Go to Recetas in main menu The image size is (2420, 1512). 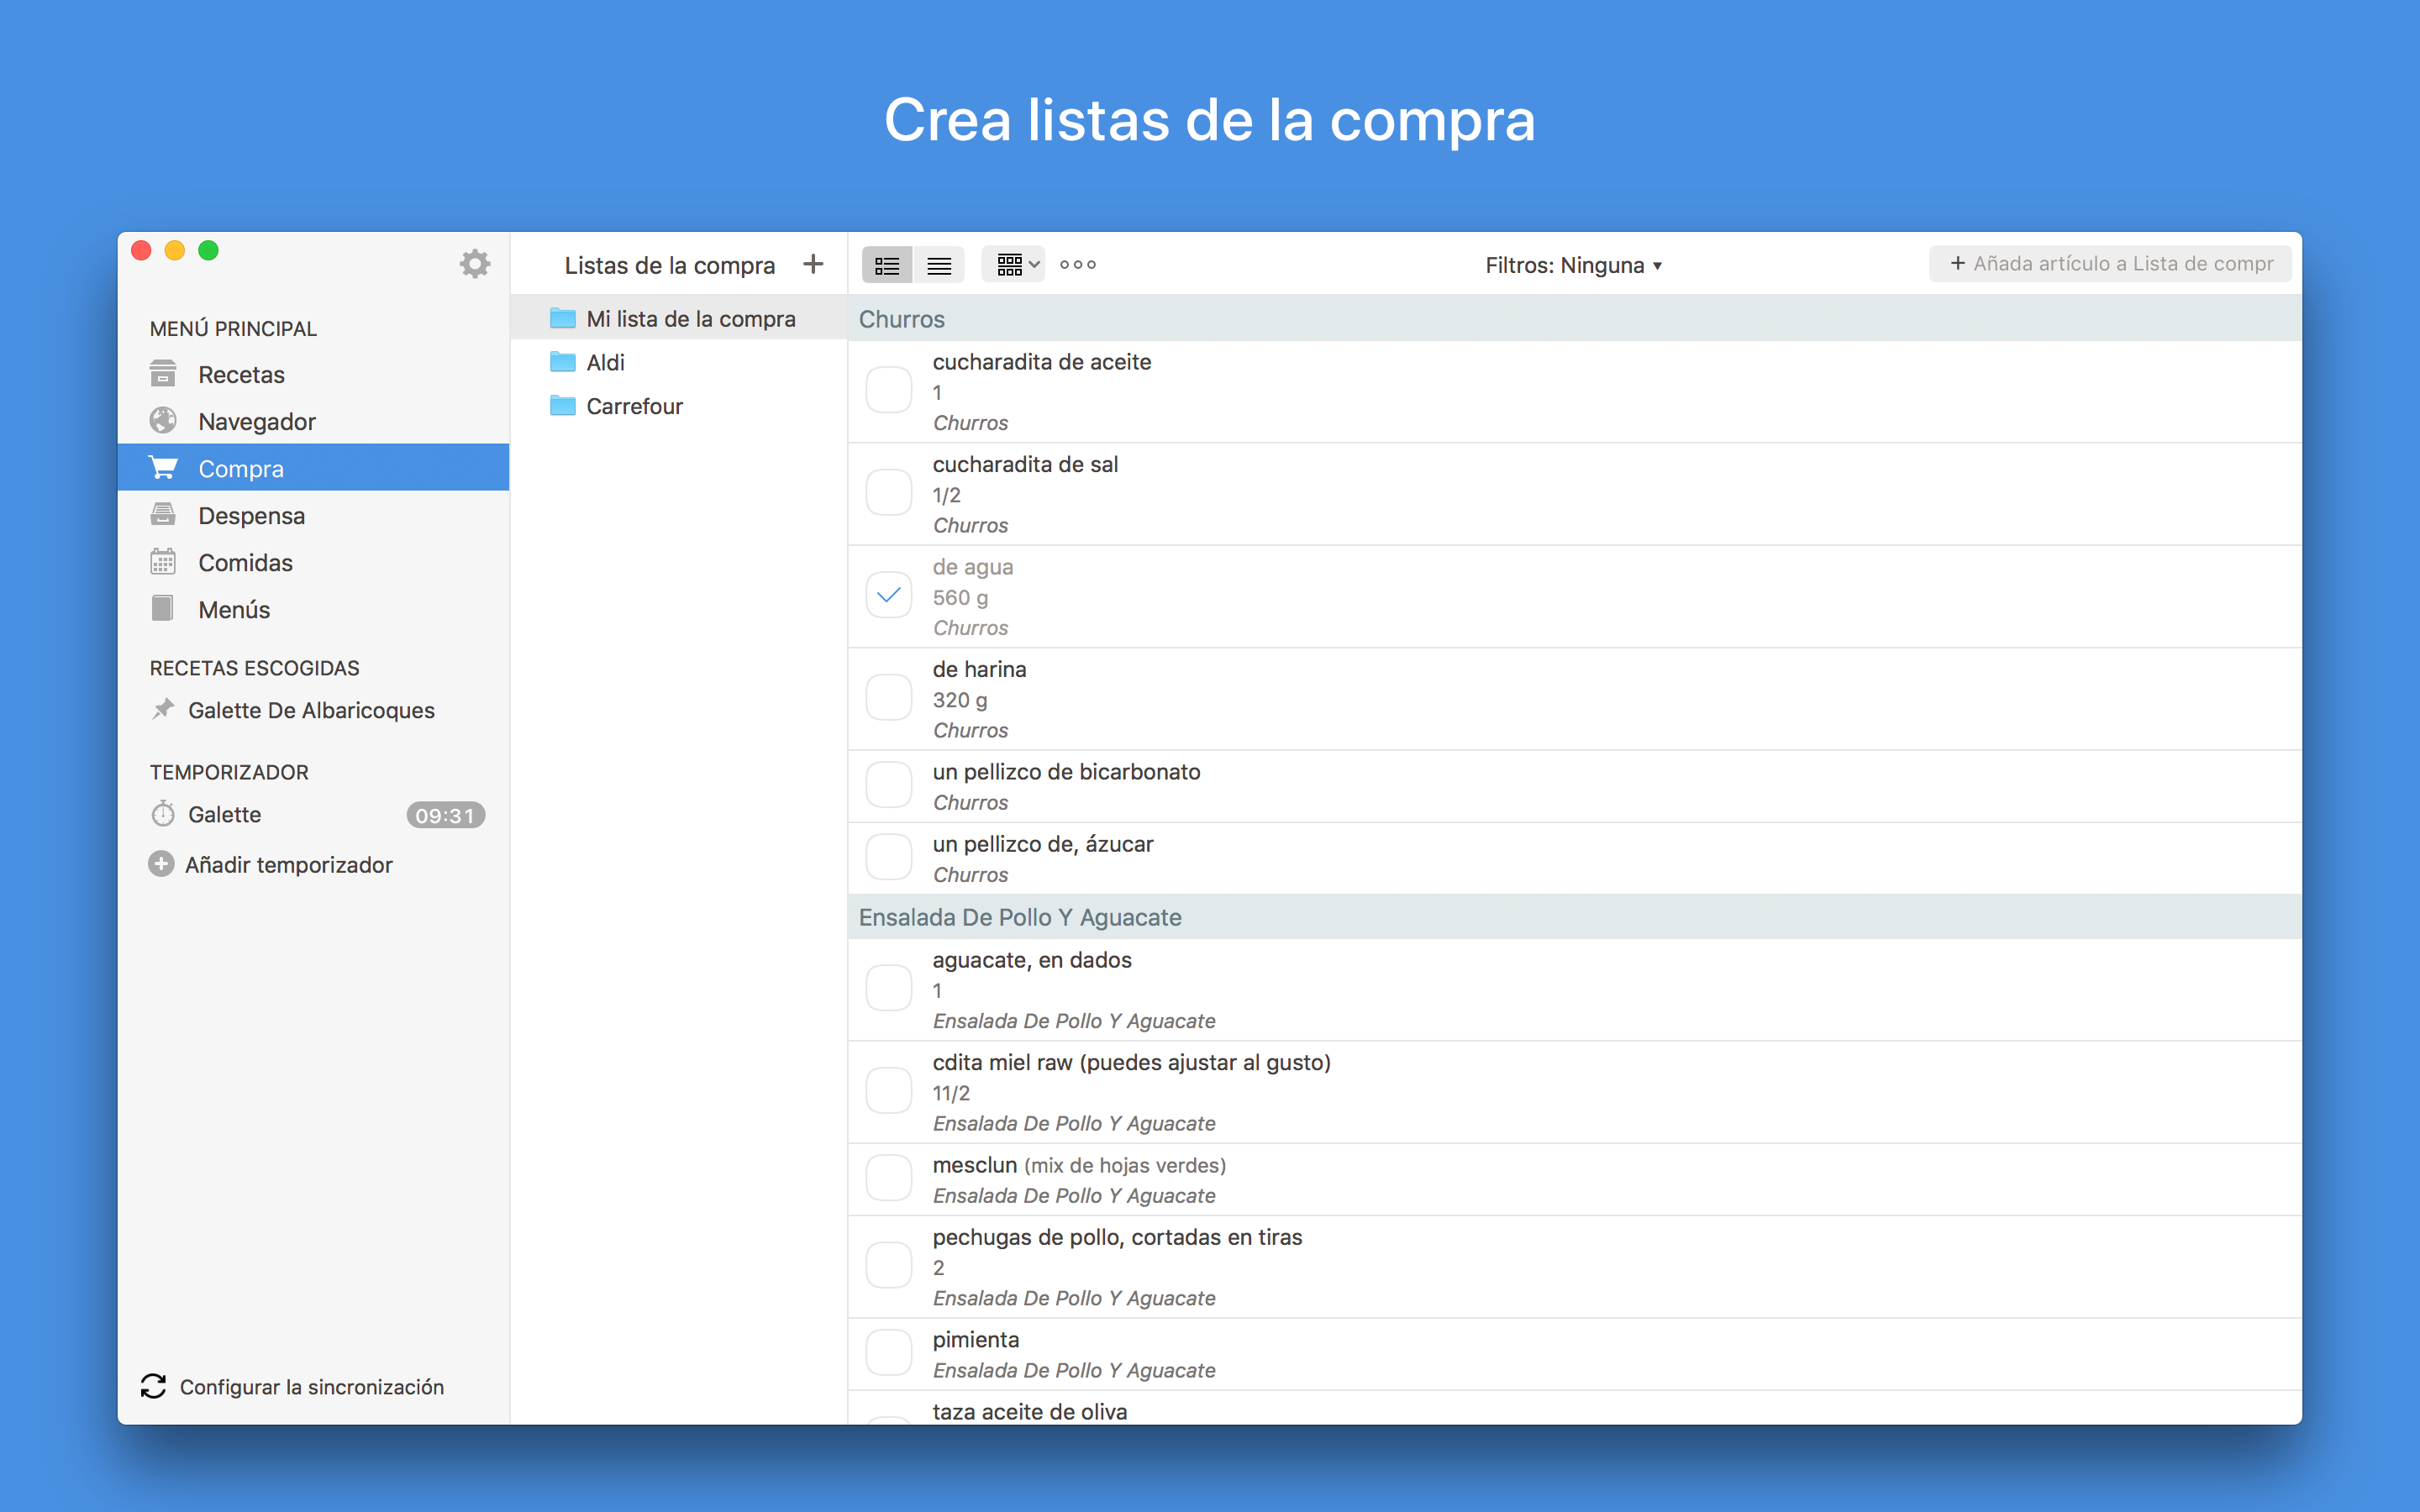click(x=241, y=375)
